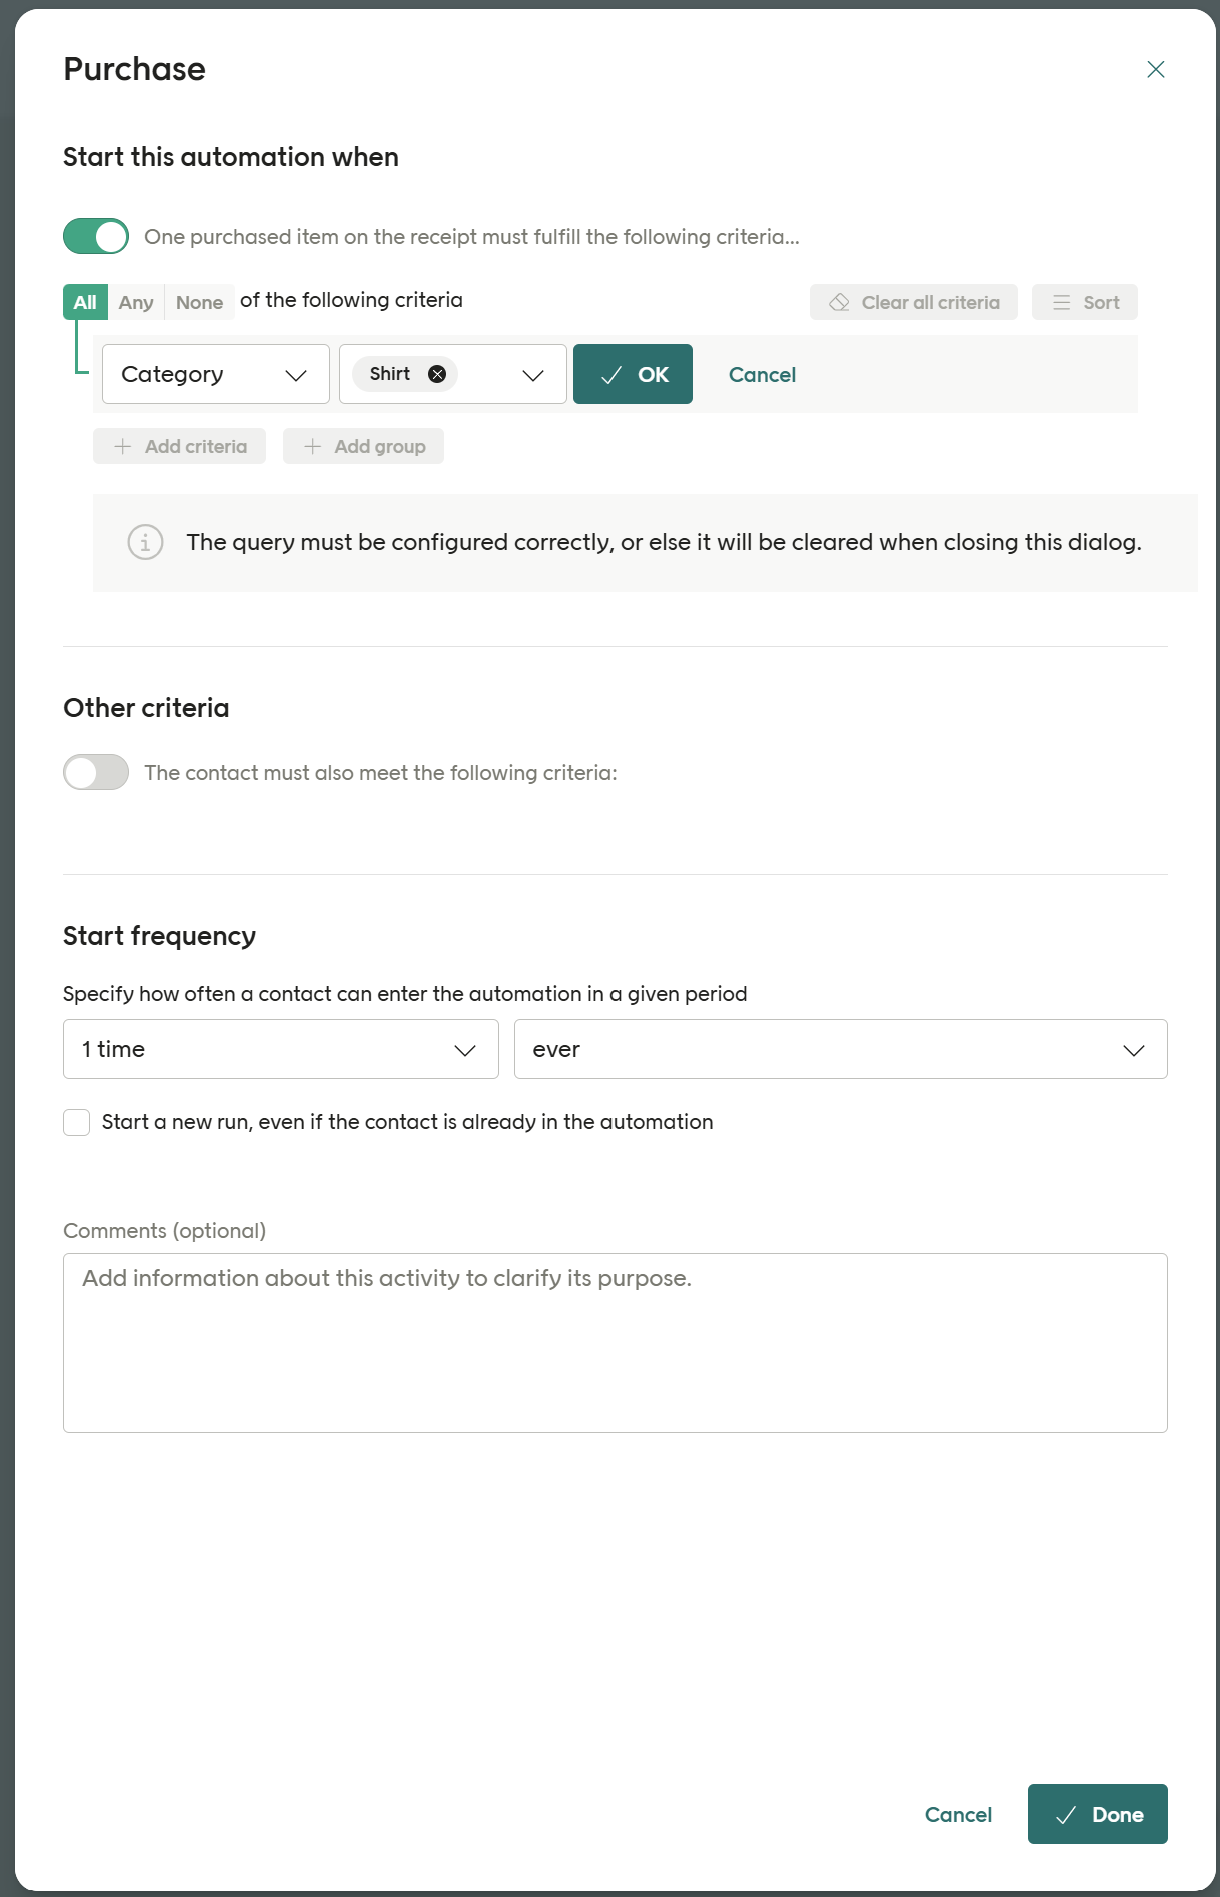Click the info icon beside query warning
Viewport: 1220px width, 1897px height.
(x=145, y=542)
